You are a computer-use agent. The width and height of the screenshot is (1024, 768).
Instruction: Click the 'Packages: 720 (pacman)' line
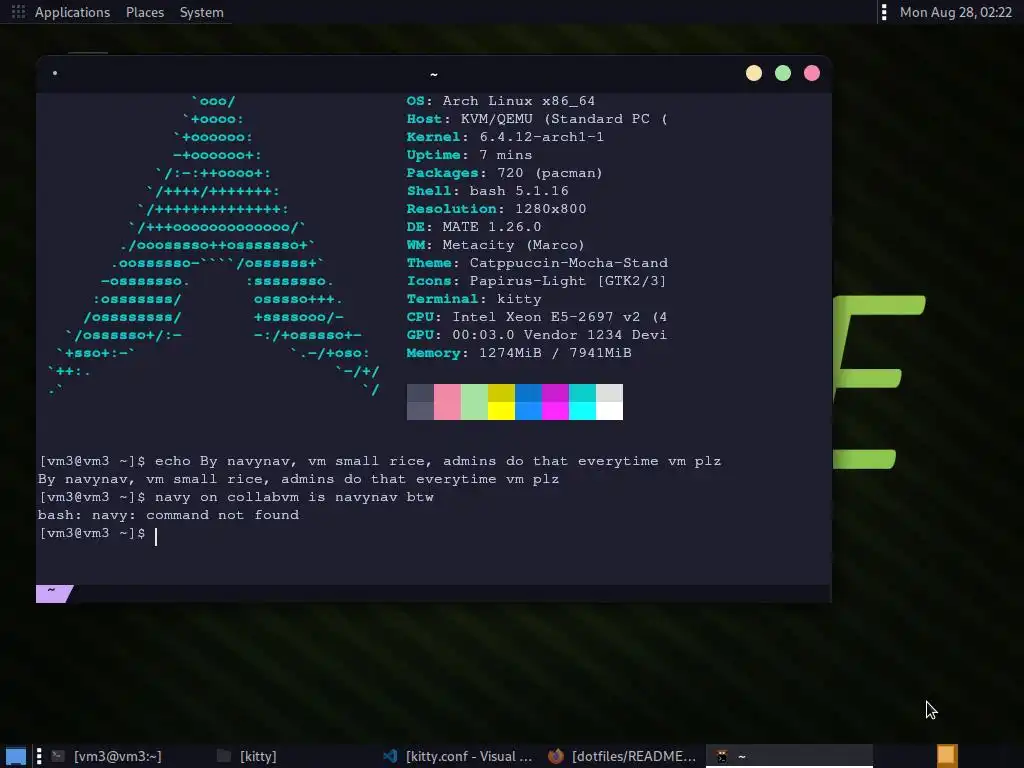(x=504, y=173)
